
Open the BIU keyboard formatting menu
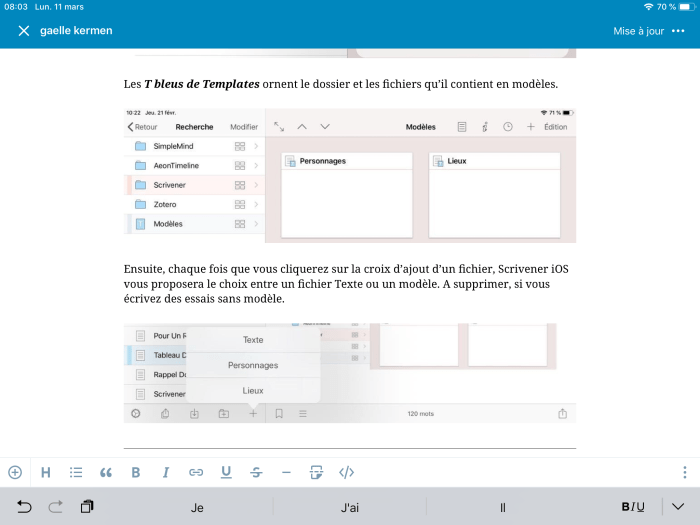pyautogui.click(x=633, y=507)
